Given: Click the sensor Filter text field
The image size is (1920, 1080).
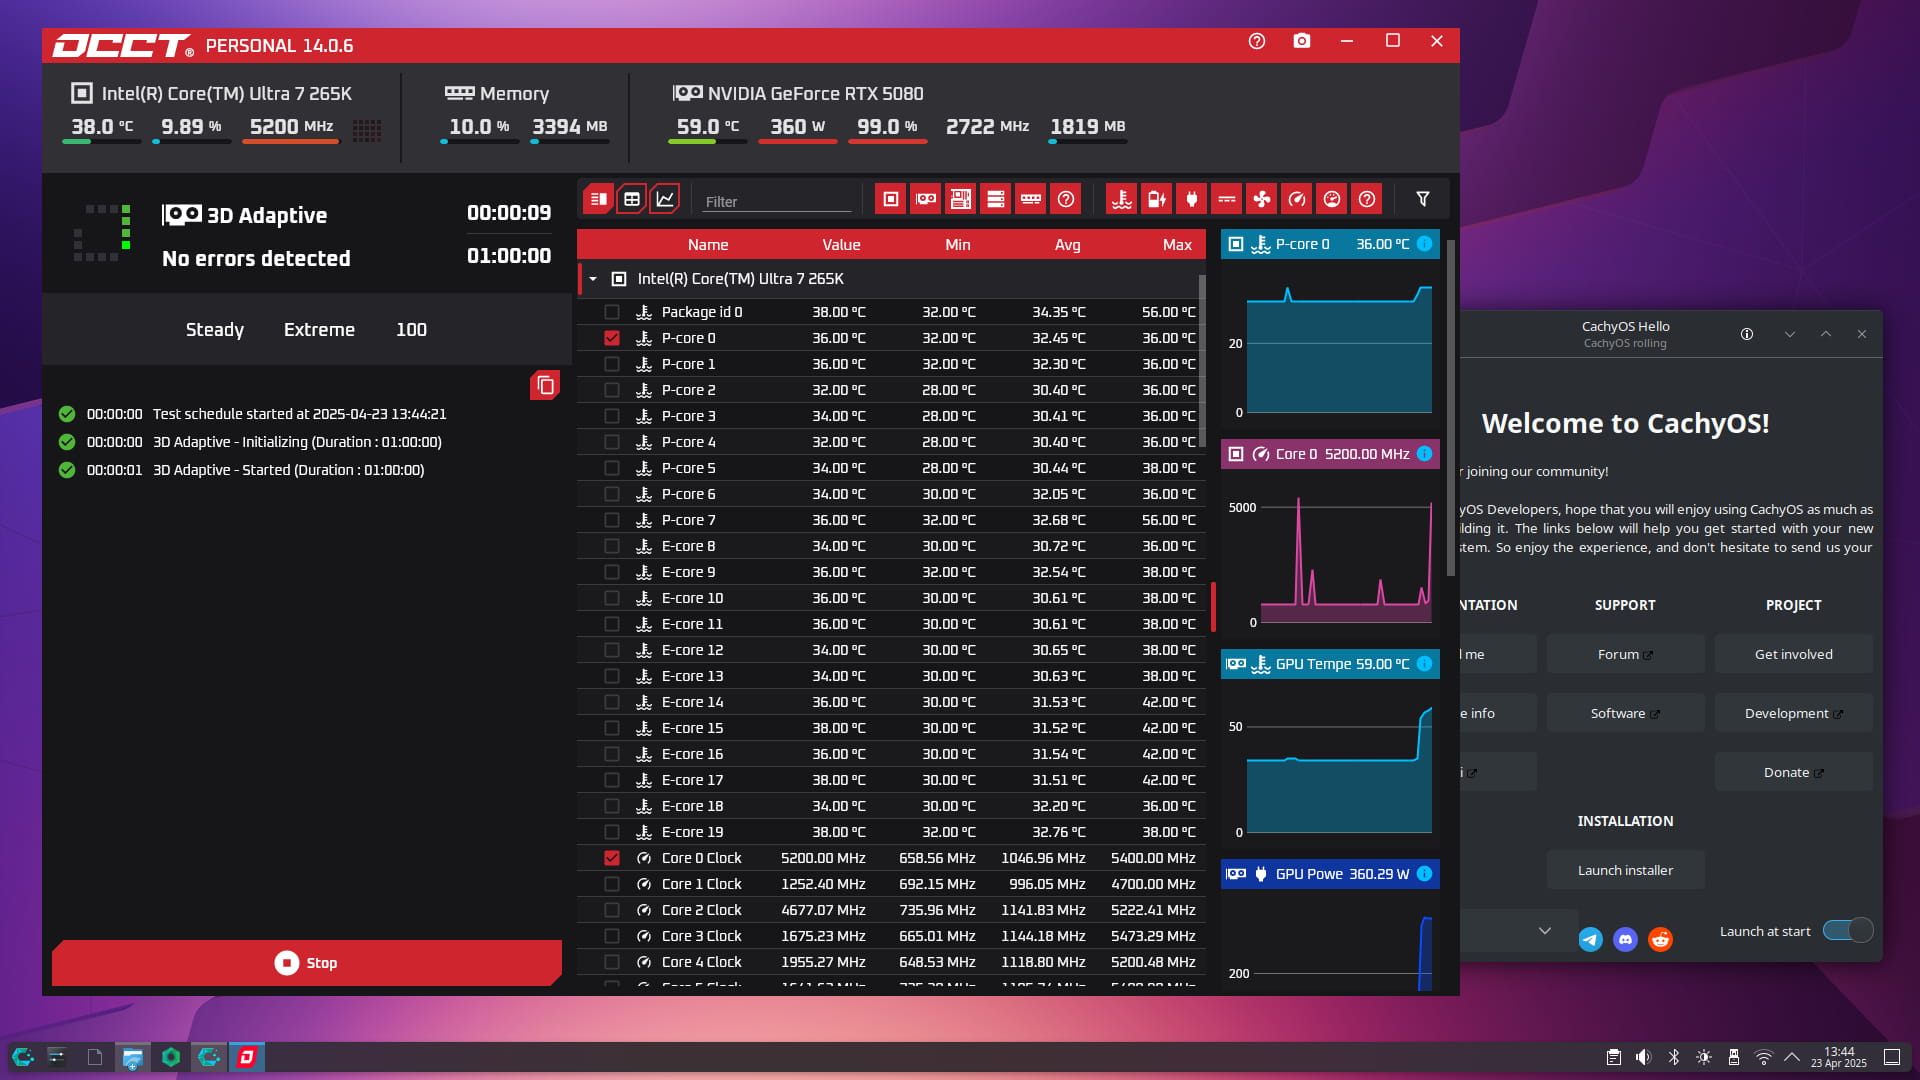Looking at the screenshot, I should pyautogui.click(x=776, y=201).
